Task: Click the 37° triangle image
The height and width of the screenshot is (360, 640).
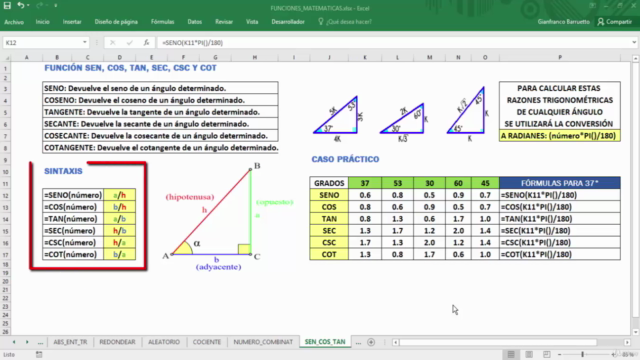Action: click(x=338, y=118)
